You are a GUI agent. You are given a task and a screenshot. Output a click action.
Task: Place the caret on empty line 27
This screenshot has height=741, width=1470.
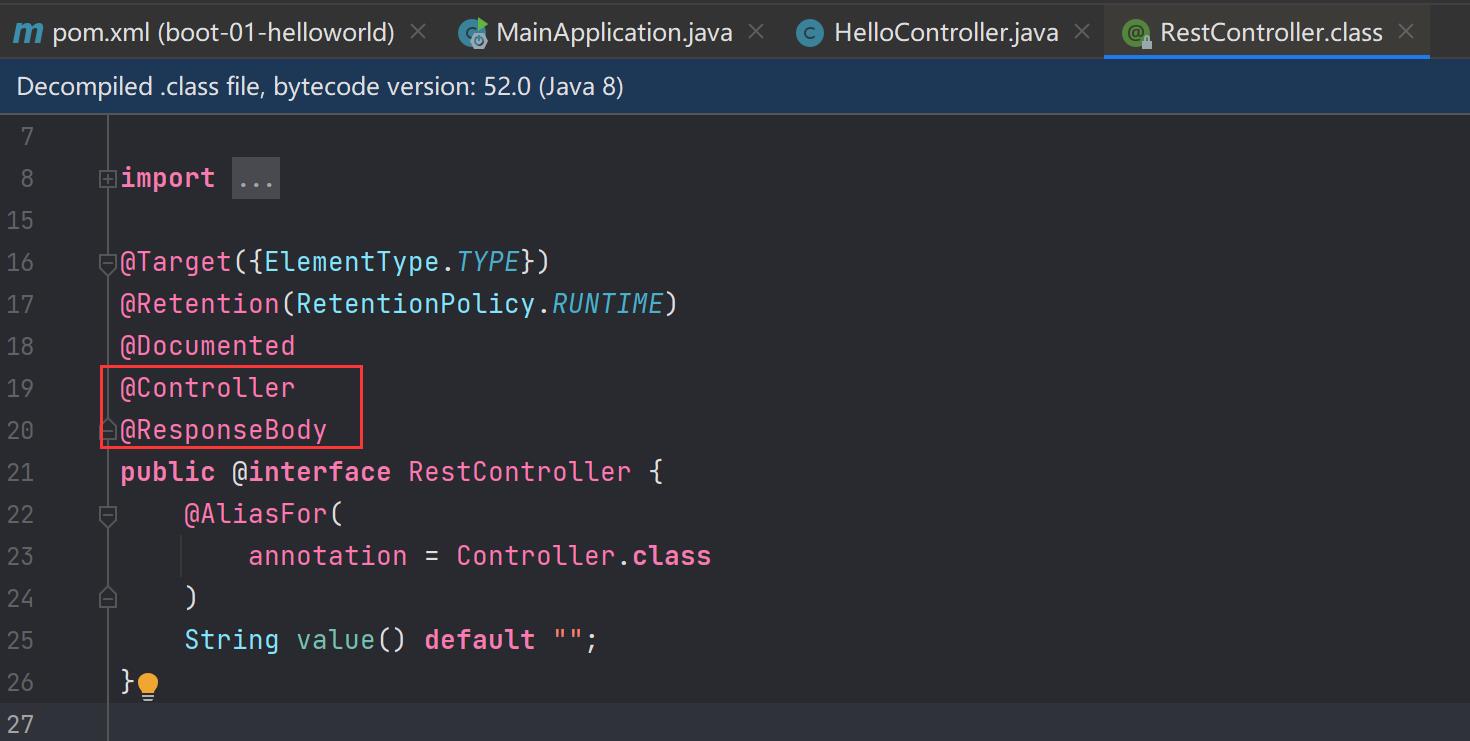(789, 722)
